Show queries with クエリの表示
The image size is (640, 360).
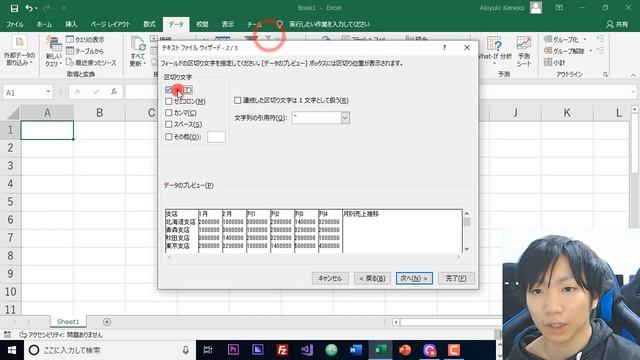click(85, 40)
